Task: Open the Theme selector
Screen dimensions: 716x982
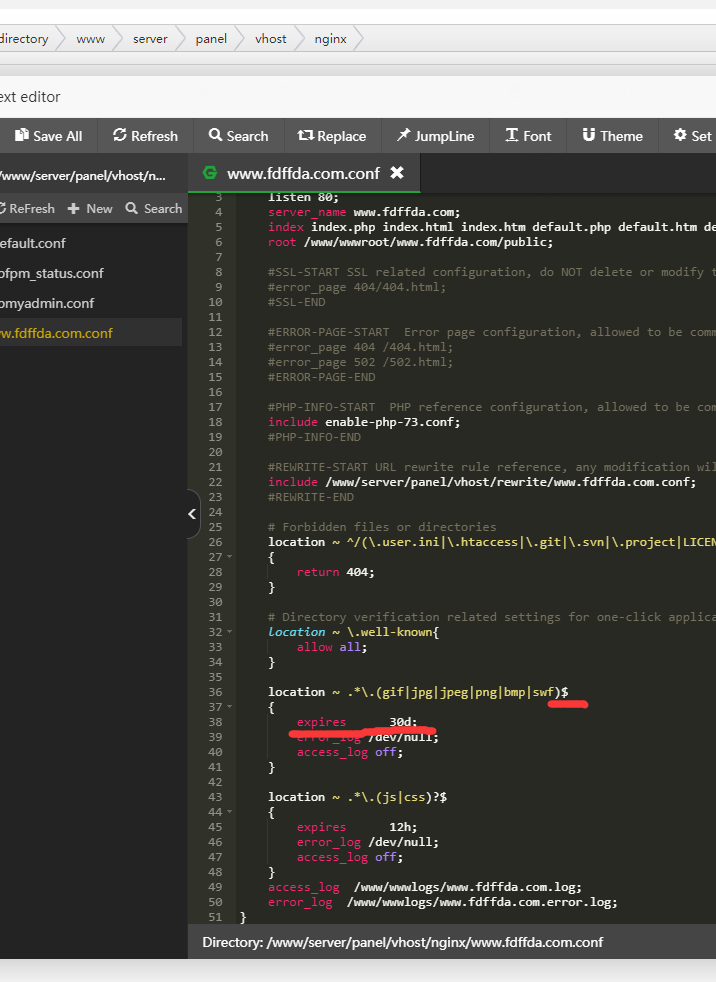Action: (612, 136)
